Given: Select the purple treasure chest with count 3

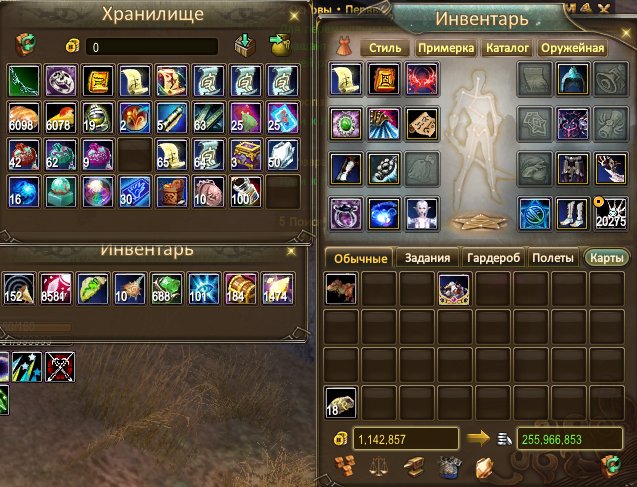Looking at the screenshot, I should click(245, 155).
